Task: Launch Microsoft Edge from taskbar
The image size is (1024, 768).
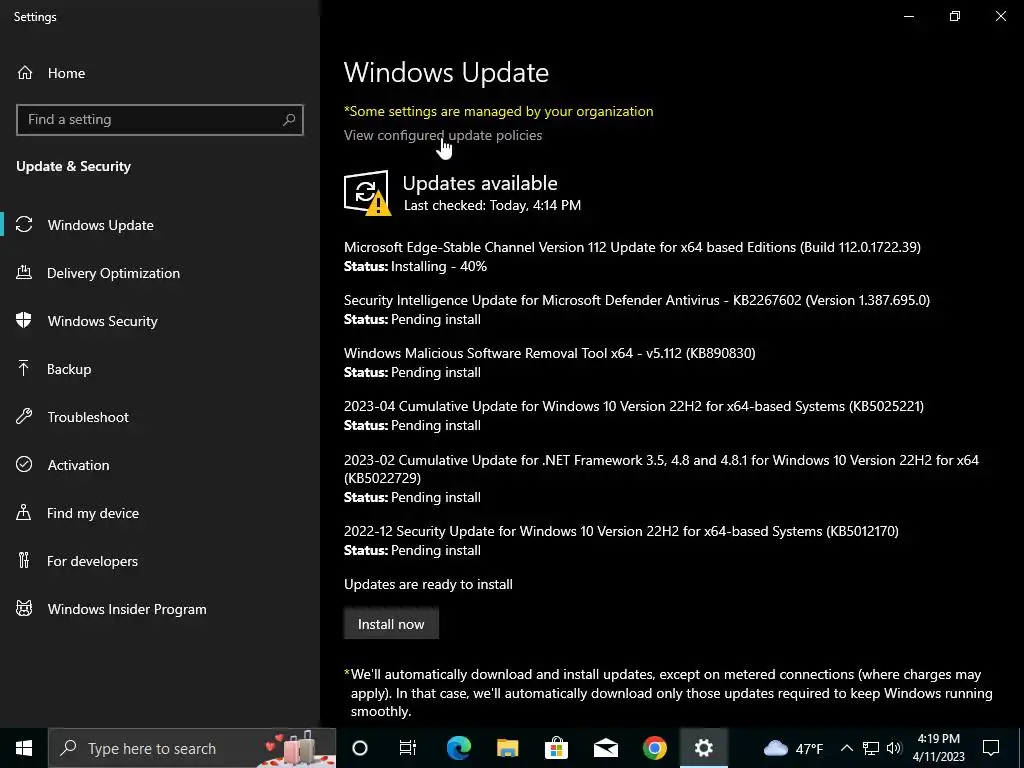Action: (459, 748)
